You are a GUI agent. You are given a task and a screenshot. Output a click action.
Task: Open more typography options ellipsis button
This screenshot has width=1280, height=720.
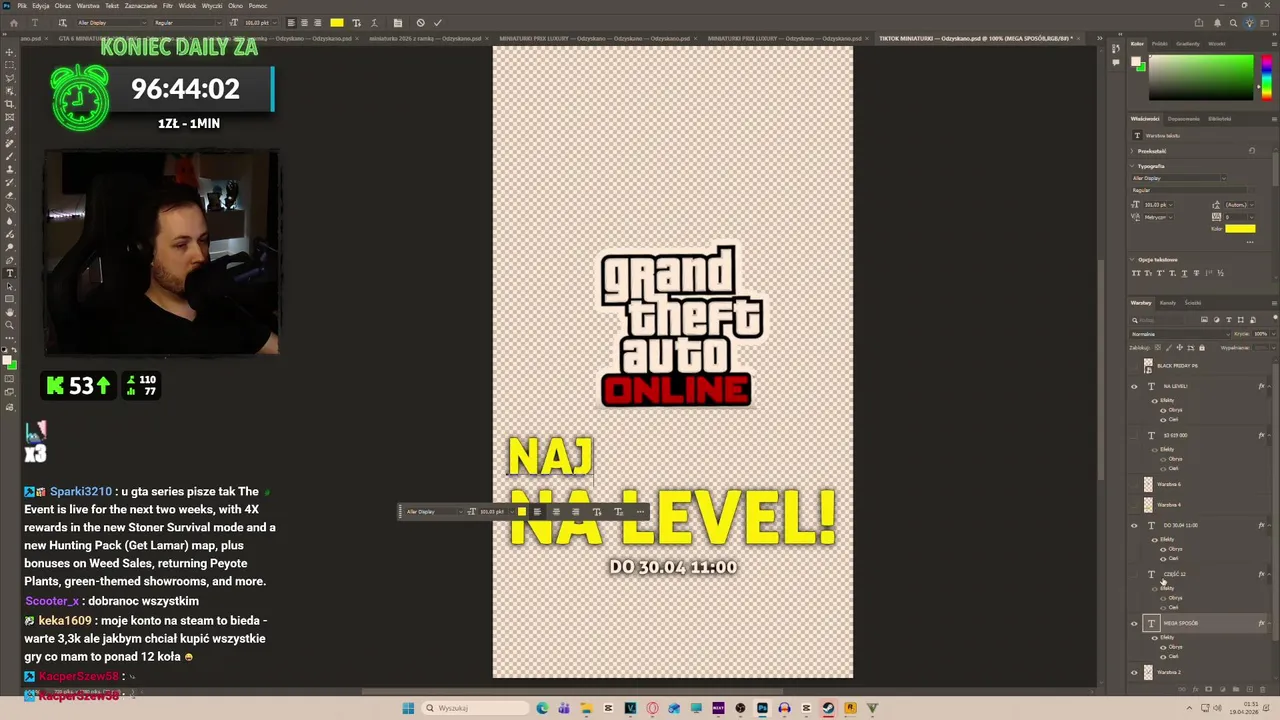1250,242
